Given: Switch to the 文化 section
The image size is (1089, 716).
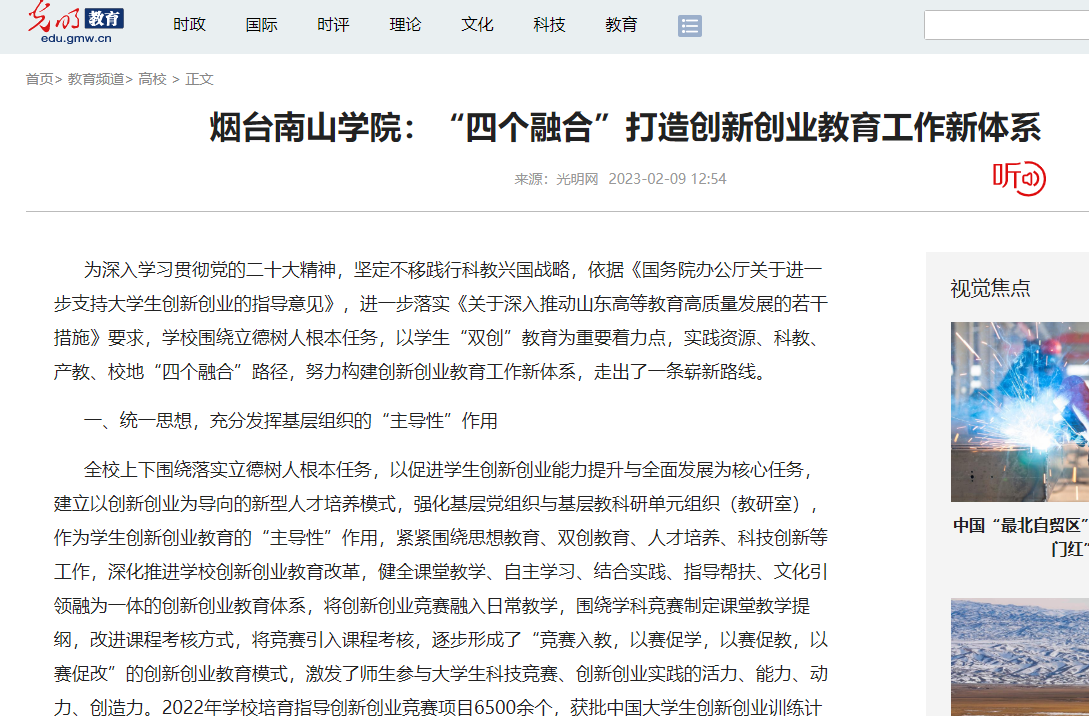Looking at the screenshot, I should coord(477,25).
